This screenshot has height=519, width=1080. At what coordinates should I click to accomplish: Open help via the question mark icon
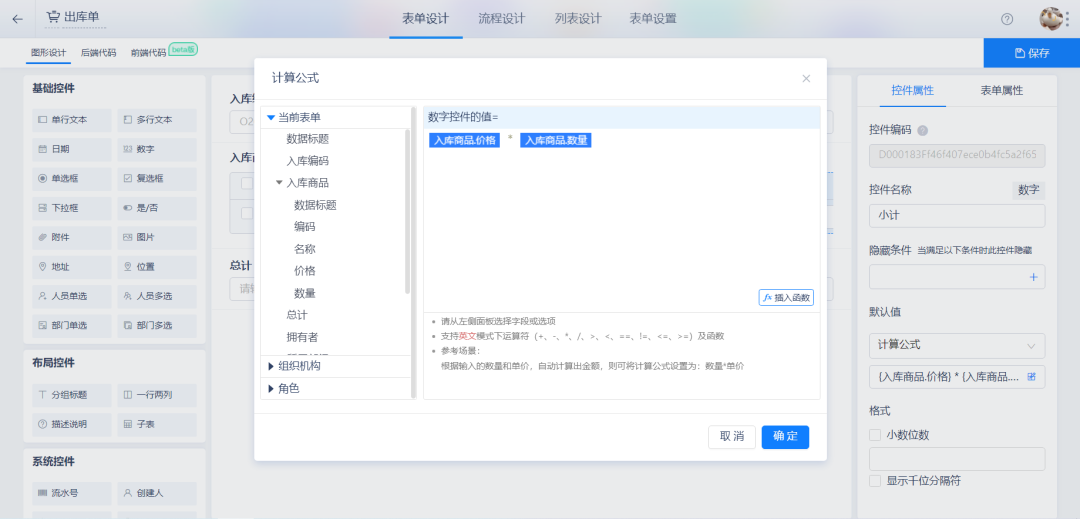tap(1007, 19)
